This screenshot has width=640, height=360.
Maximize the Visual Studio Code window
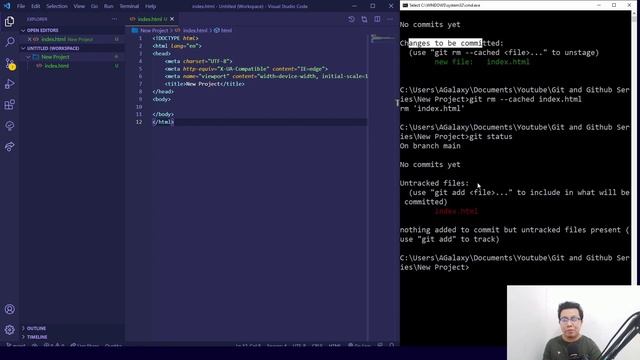(373, 6)
